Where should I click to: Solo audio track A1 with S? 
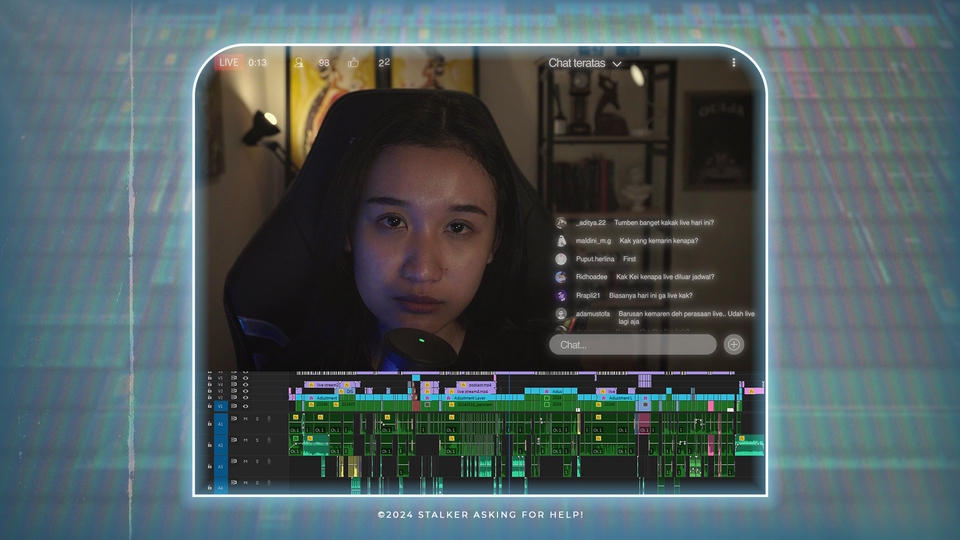click(x=257, y=419)
